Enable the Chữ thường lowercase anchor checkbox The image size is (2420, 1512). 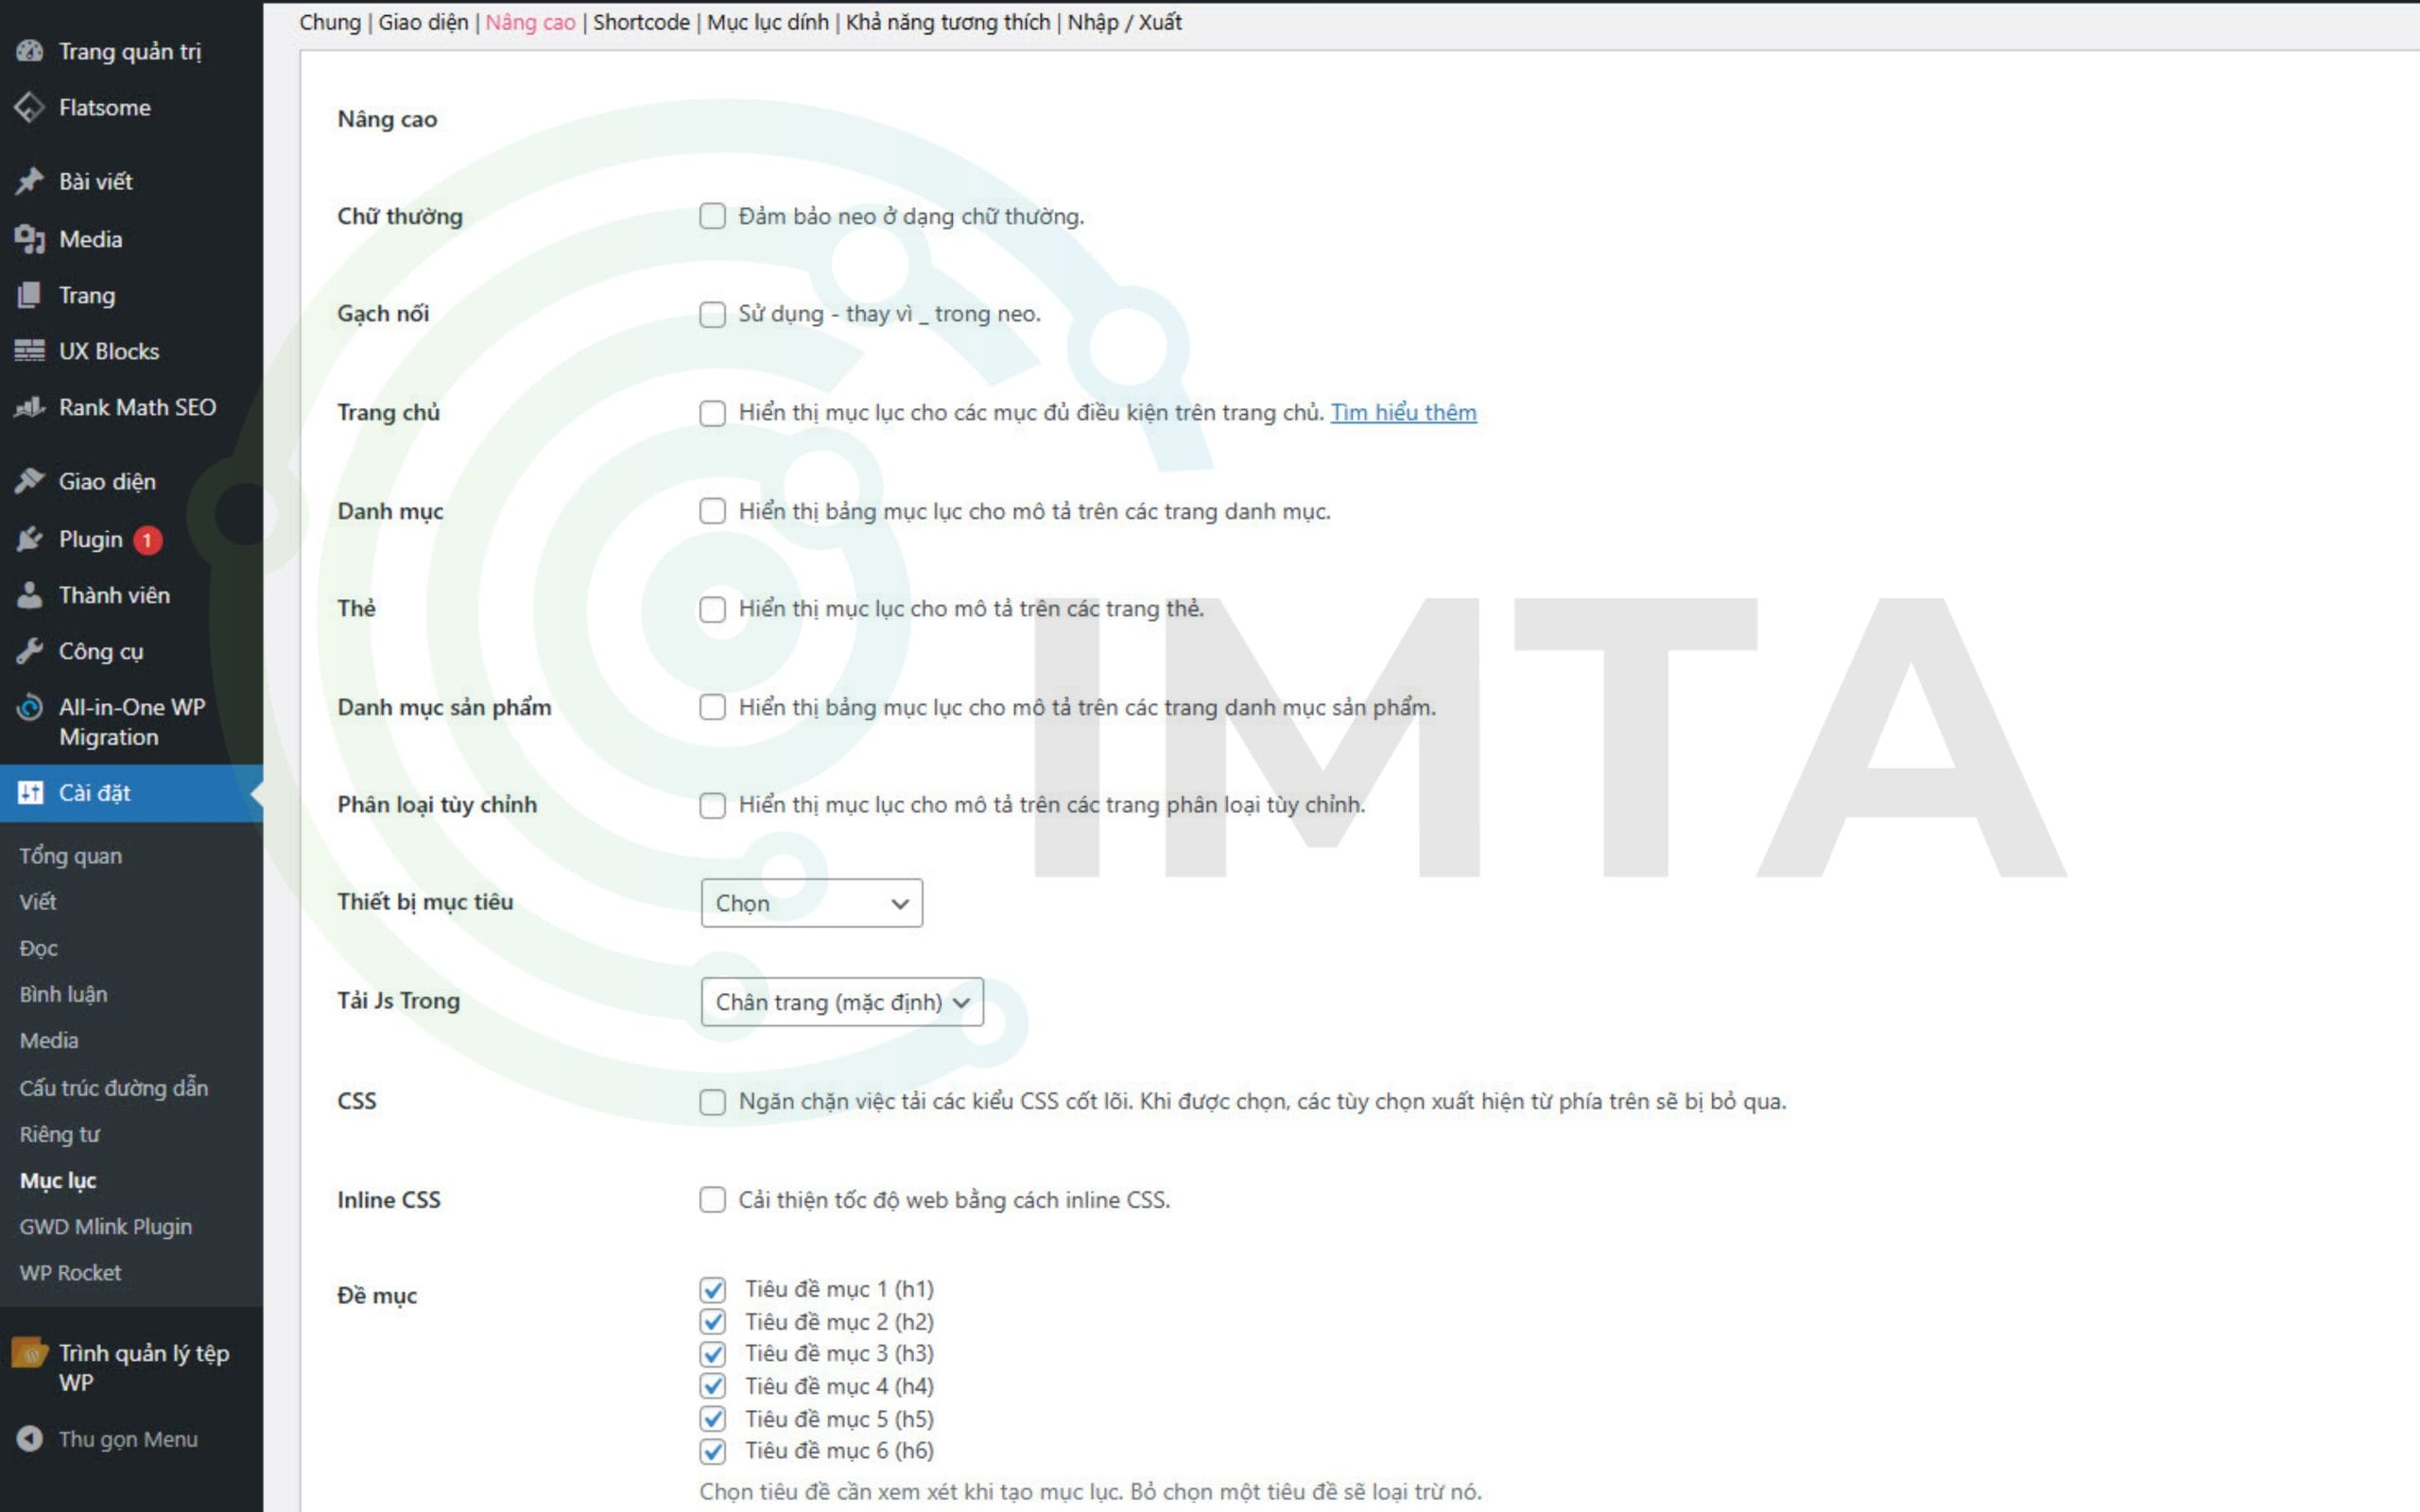(712, 216)
